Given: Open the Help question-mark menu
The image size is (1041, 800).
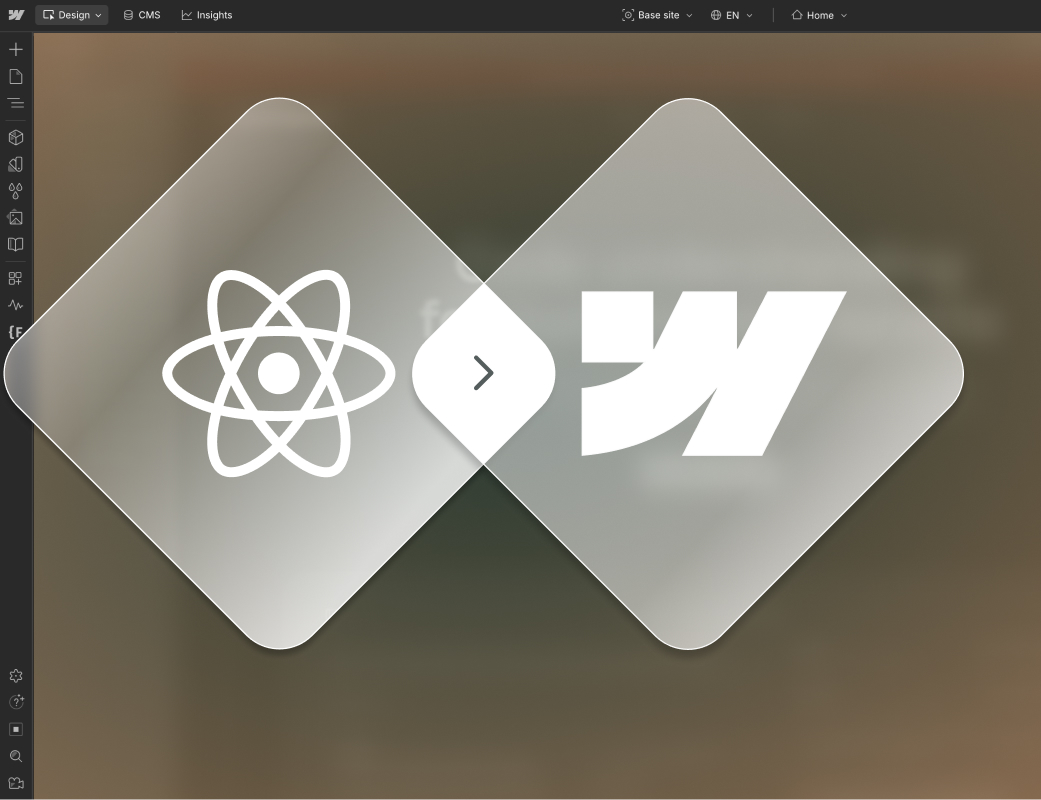Looking at the screenshot, I should (16, 702).
